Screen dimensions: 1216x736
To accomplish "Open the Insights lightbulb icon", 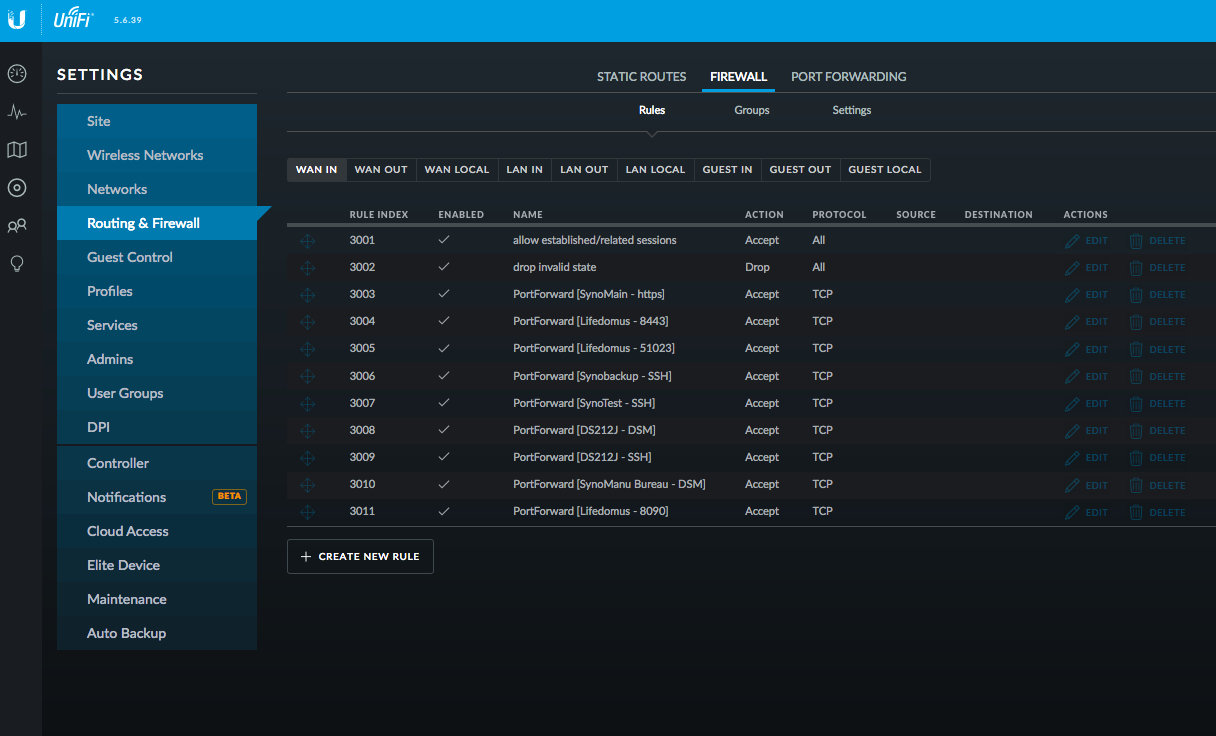I will point(16,264).
